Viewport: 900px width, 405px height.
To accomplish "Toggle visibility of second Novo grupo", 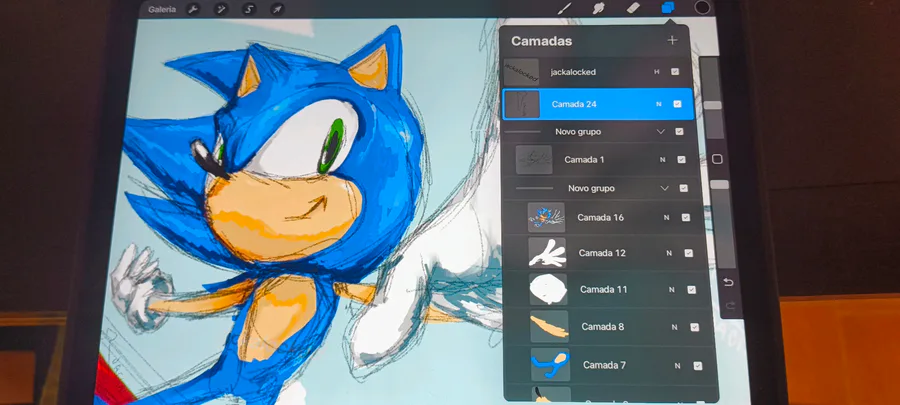I will tap(684, 188).
